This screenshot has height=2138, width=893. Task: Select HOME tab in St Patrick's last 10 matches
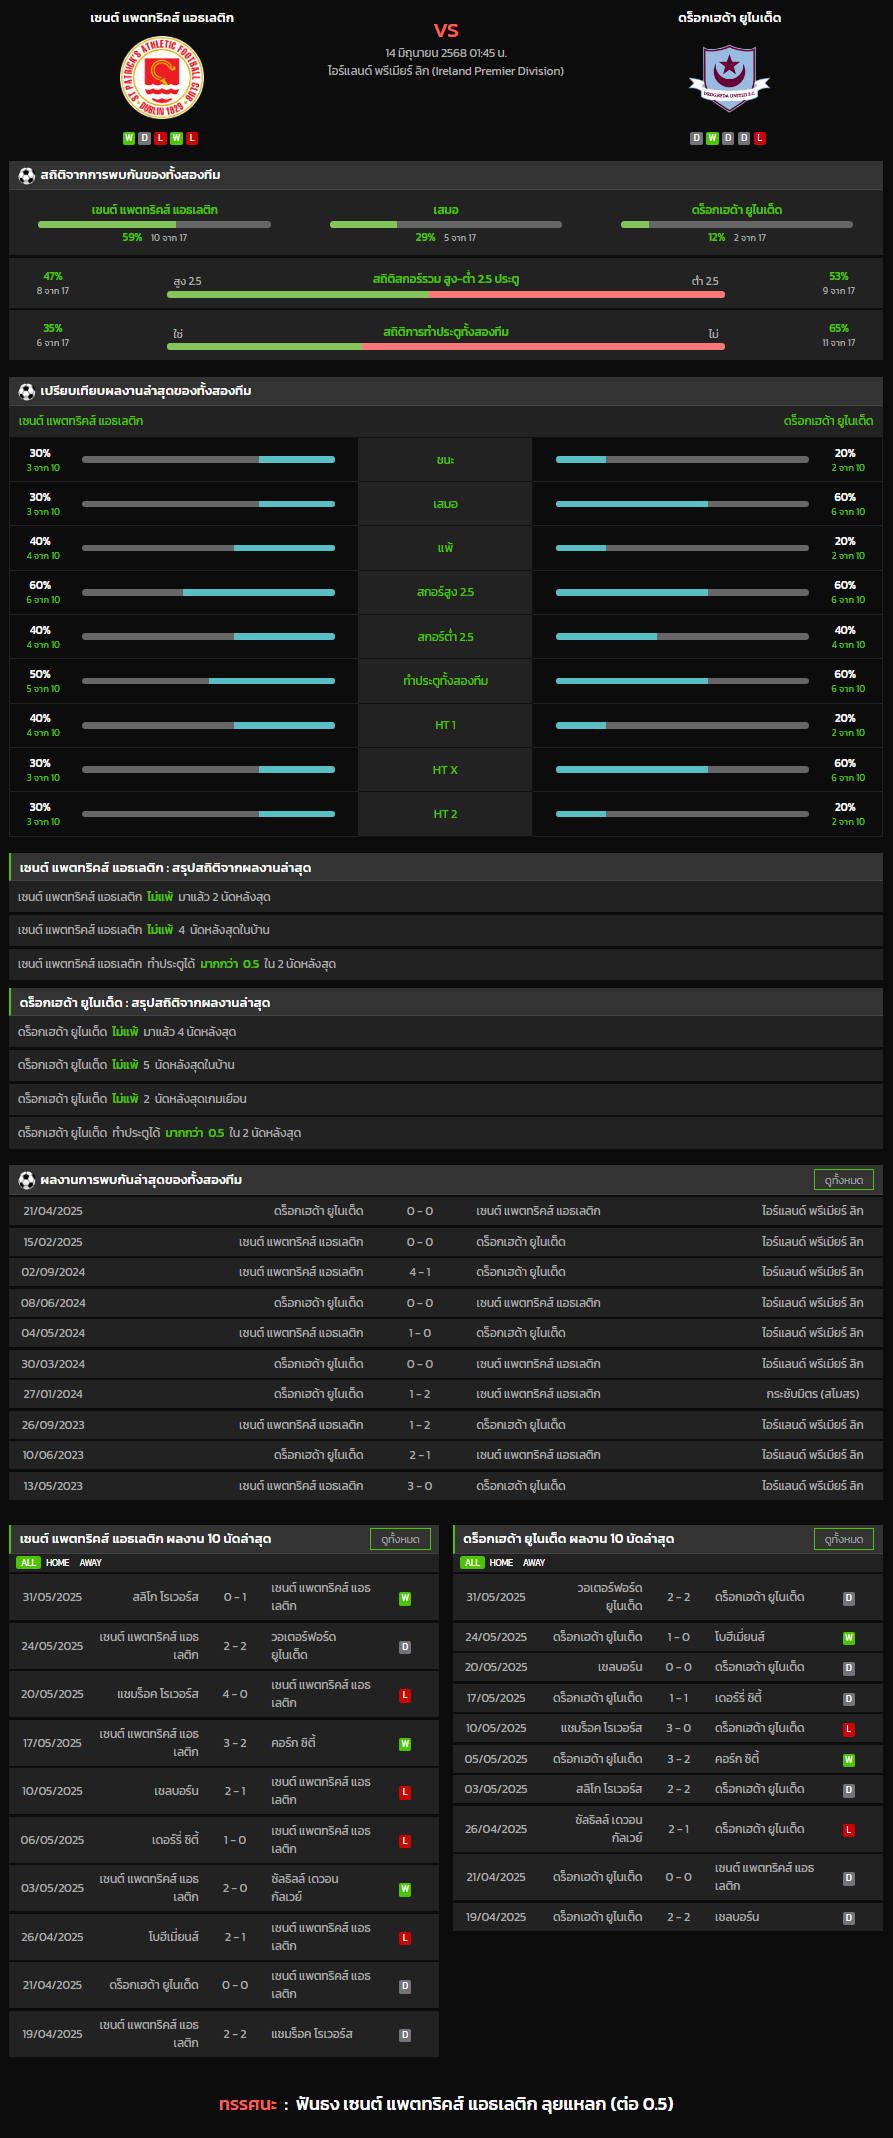coord(58,1562)
